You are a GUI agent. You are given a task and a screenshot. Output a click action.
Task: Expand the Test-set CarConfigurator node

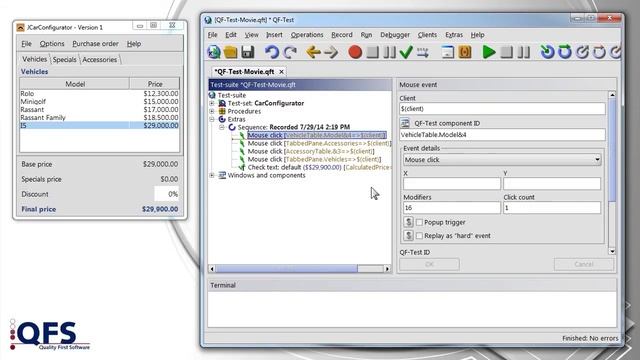point(212,103)
